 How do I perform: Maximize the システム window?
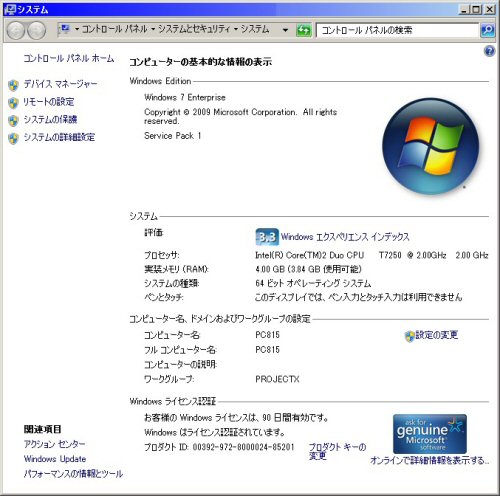coord(477,9)
